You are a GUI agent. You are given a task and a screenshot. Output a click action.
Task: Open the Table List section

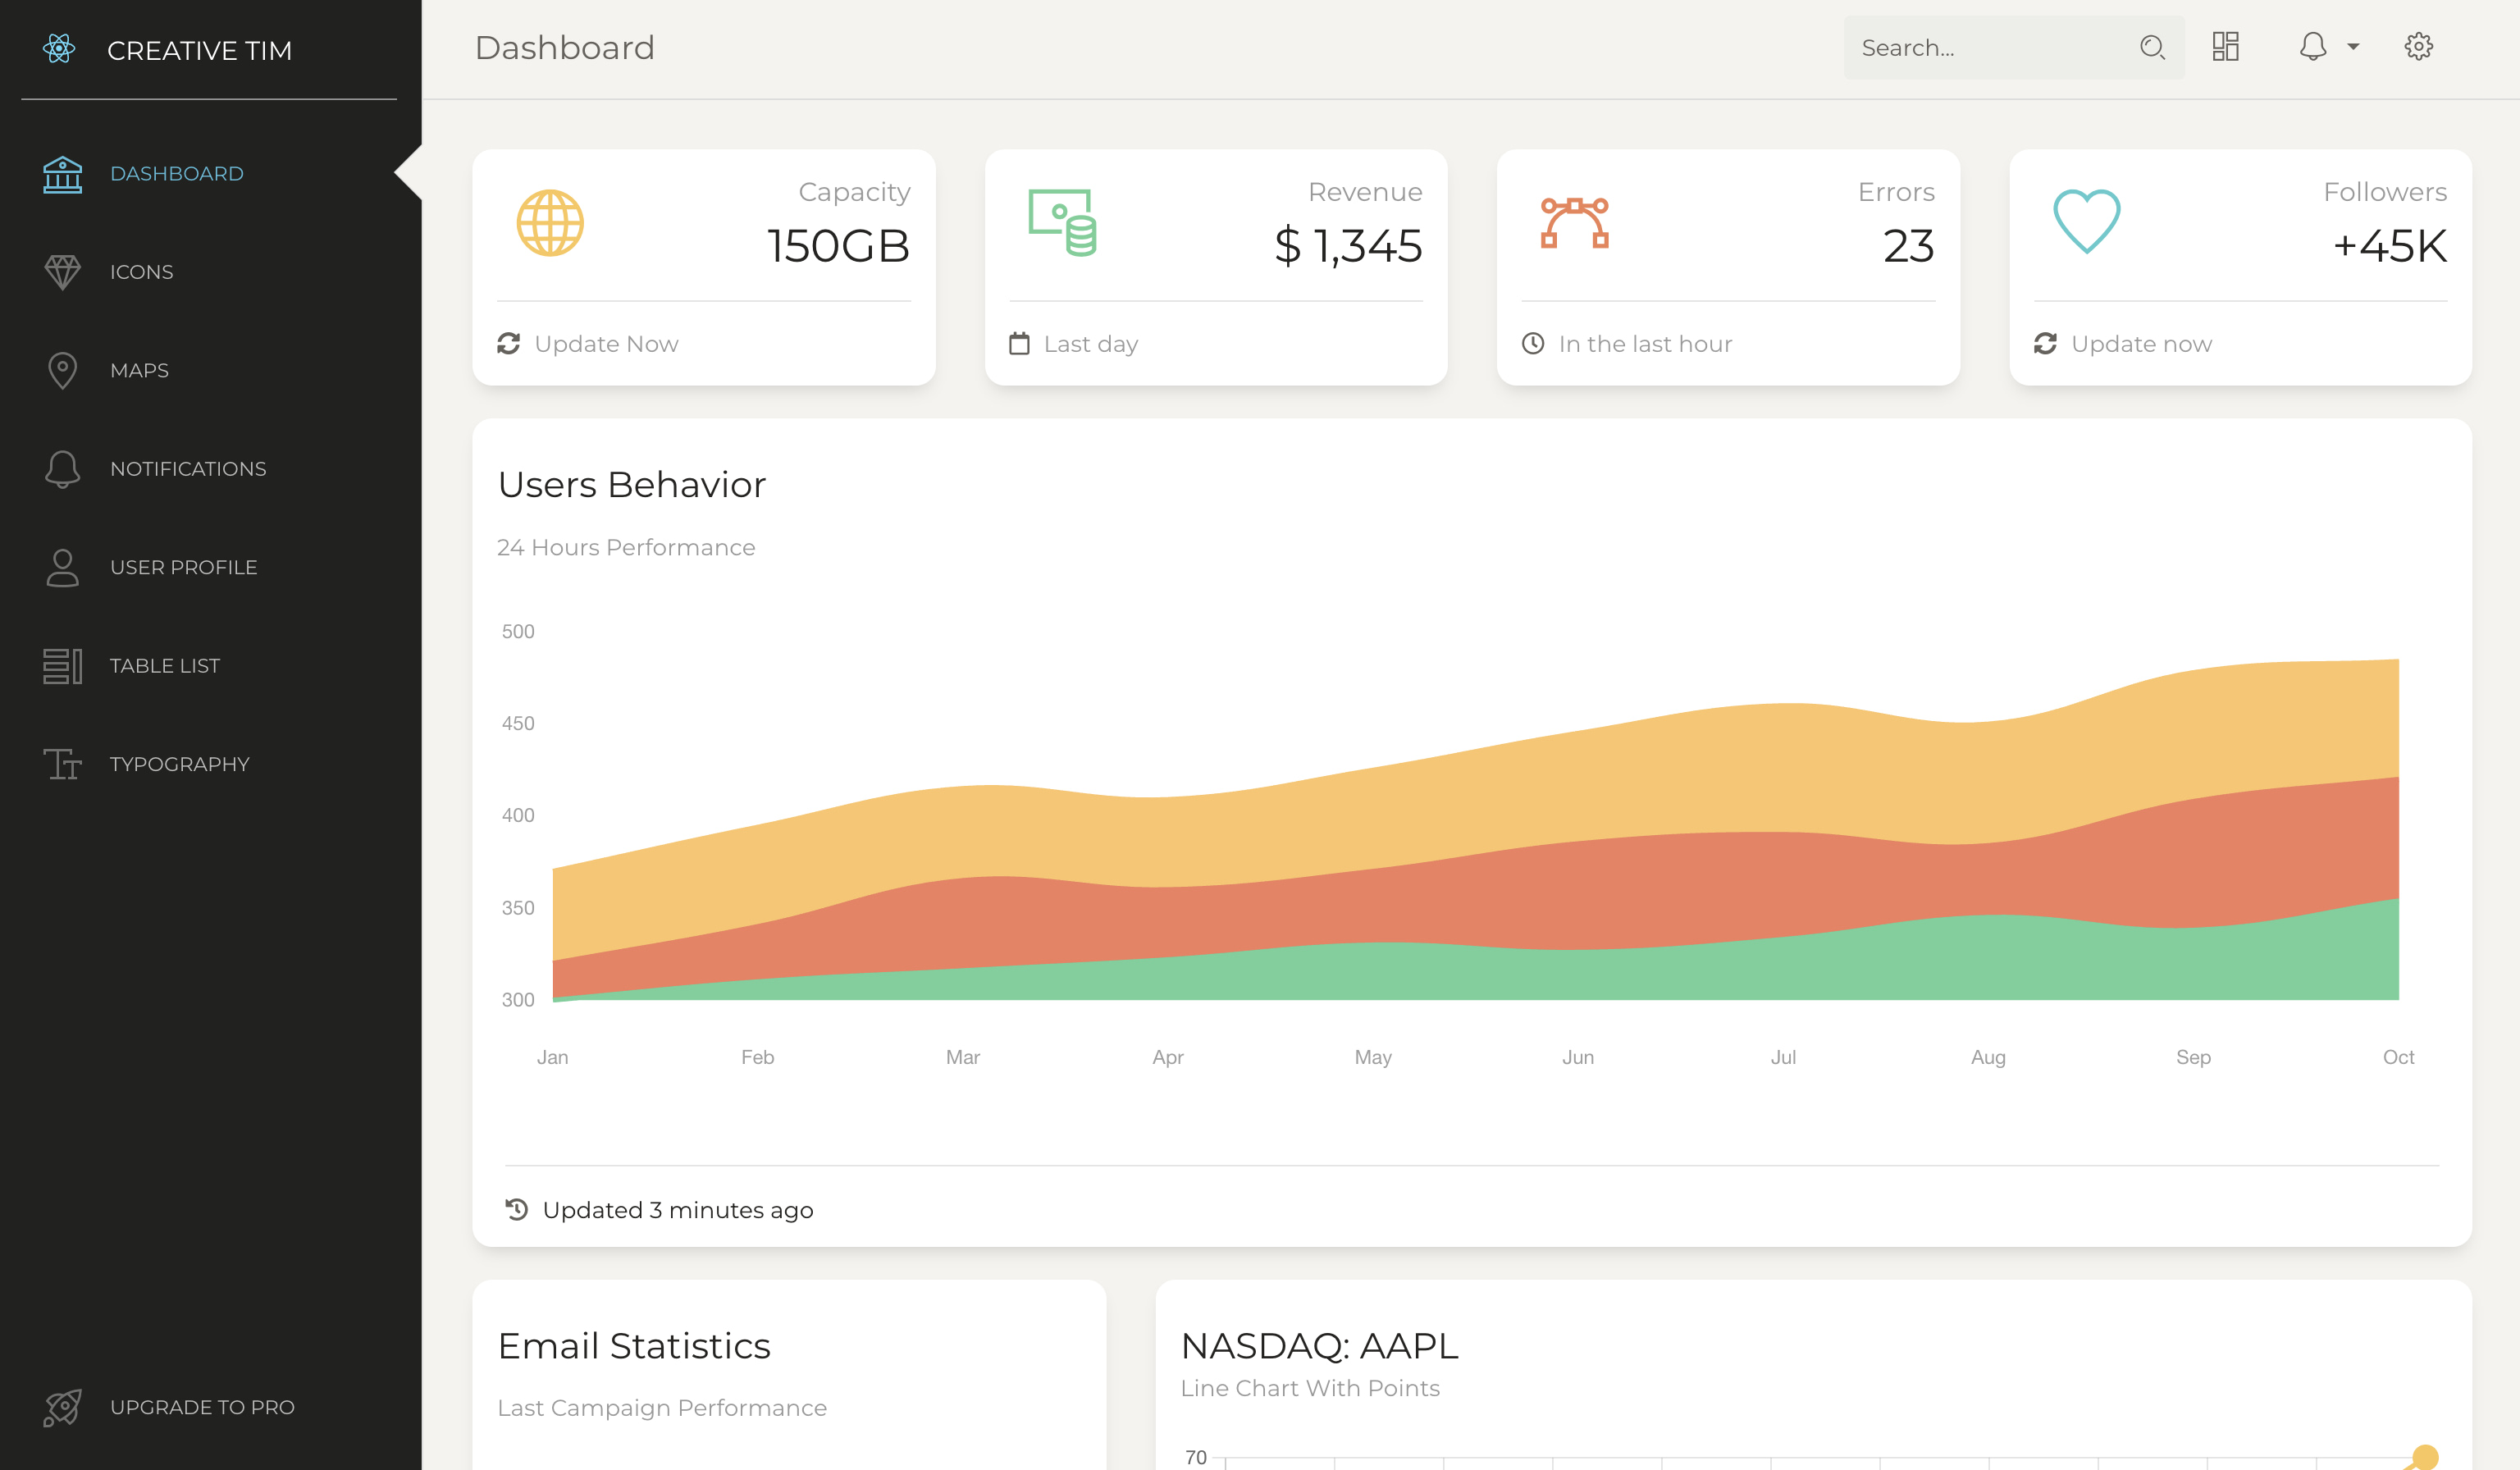[x=165, y=665]
